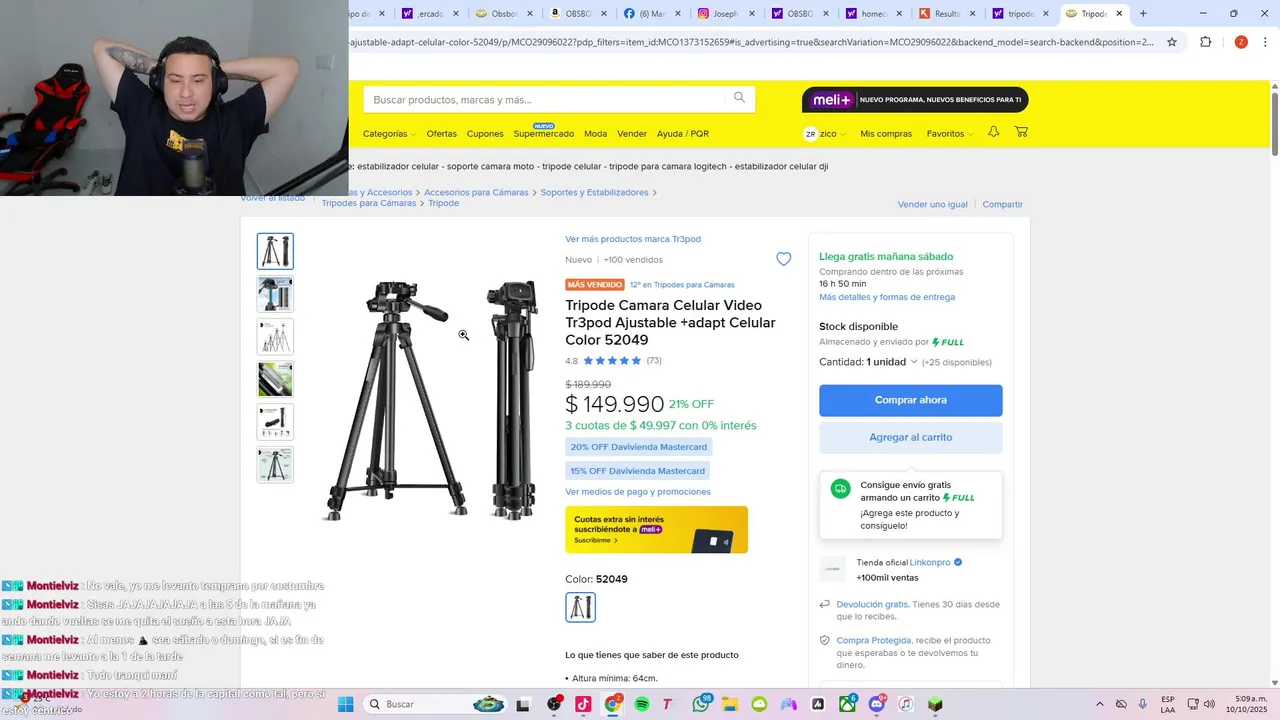Bookmark this page with the star icon
The width and height of the screenshot is (1280, 720).
tap(1172, 42)
